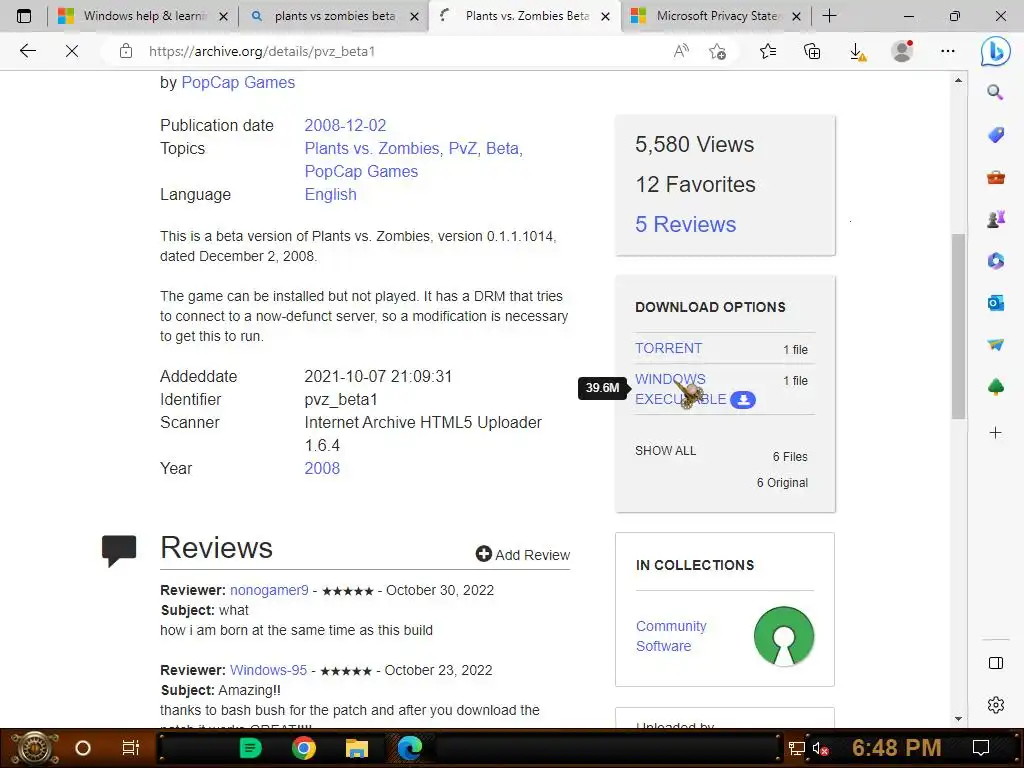Image resolution: width=1024 pixels, height=768 pixels.
Task: Open the PvZ topic link
Action: pyautogui.click(x=462, y=148)
